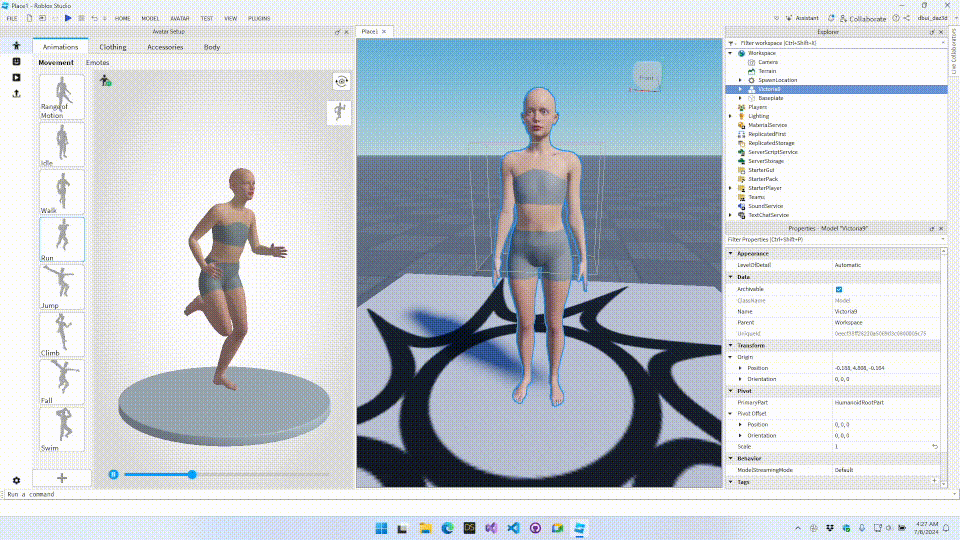Select the Climb animation thumbnail
The image size is (960, 540).
62,335
